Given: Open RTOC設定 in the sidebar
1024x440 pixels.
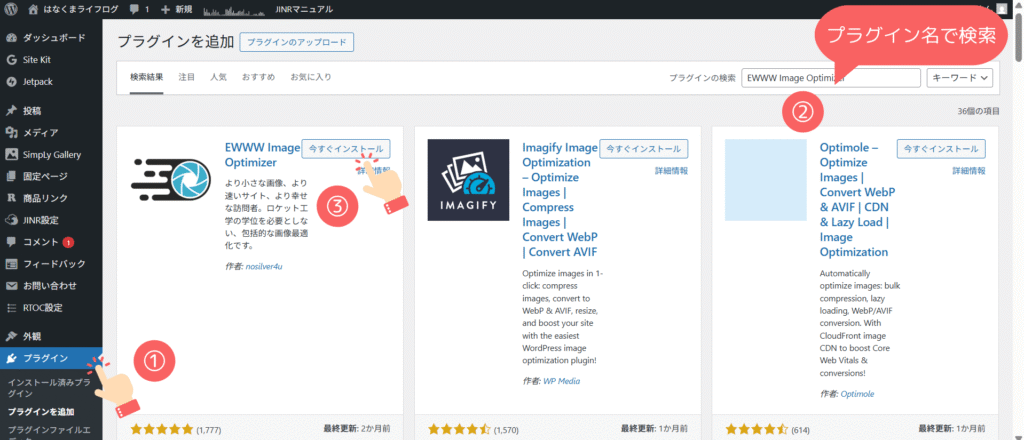Looking at the screenshot, I should click(42, 307).
